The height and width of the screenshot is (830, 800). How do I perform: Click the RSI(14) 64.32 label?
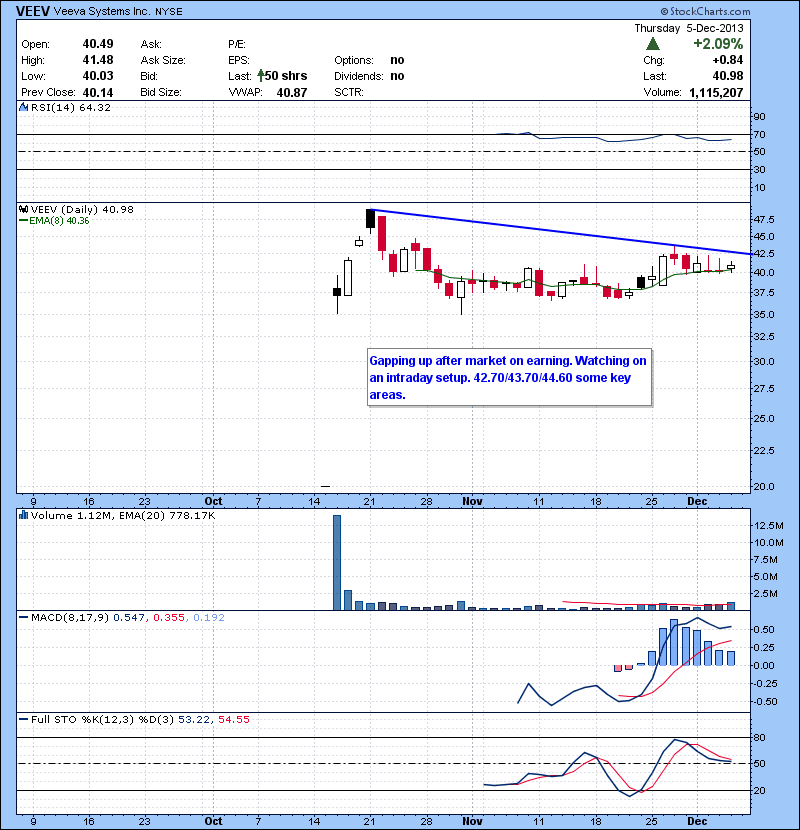[x=71, y=107]
